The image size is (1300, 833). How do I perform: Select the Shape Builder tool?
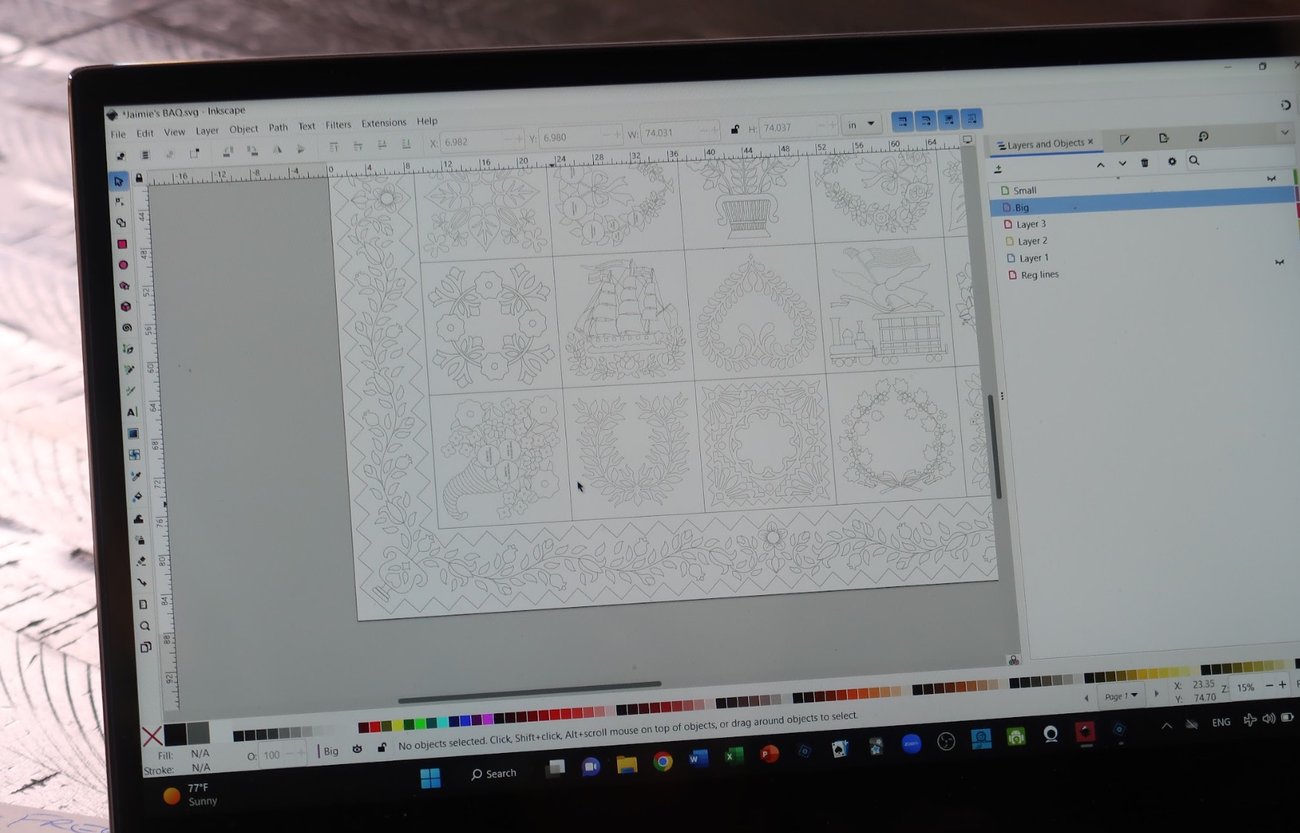point(121,223)
